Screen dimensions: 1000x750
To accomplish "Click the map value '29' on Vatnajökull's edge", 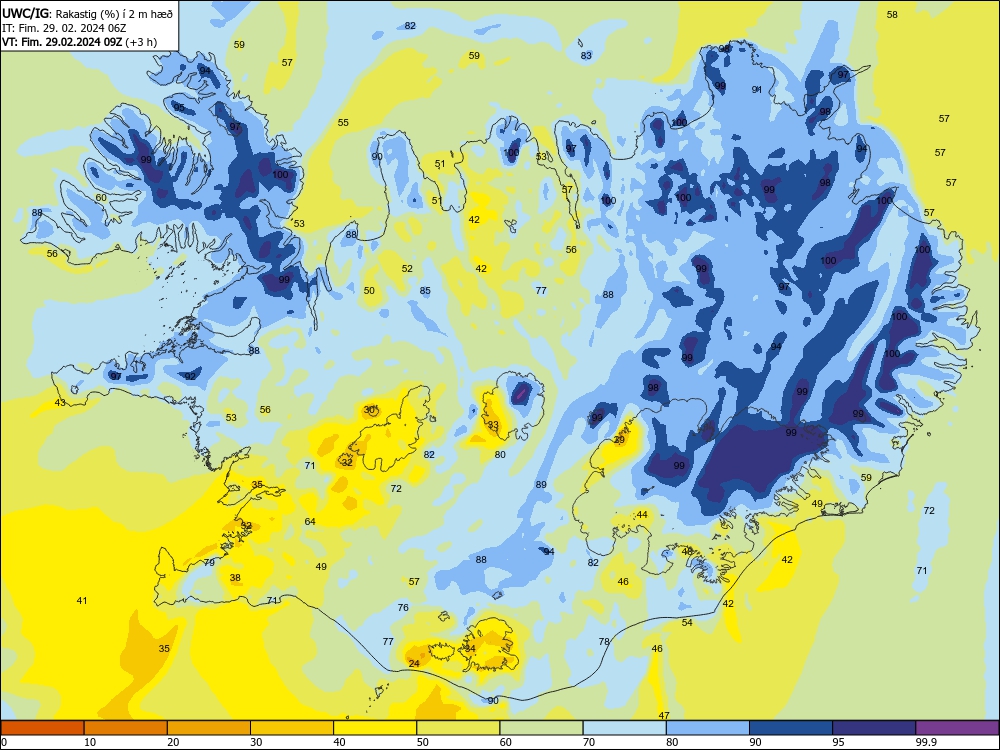I will pos(619,440).
